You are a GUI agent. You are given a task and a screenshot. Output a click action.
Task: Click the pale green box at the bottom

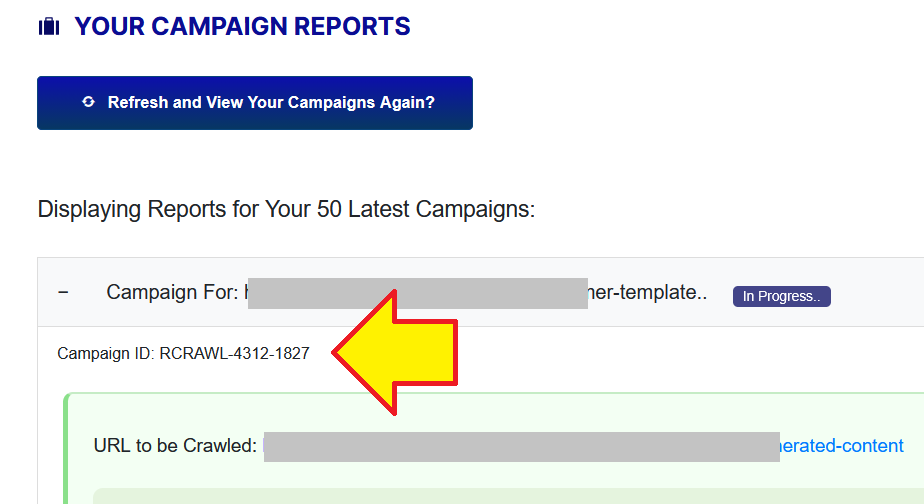pyautogui.click(x=500, y=496)
